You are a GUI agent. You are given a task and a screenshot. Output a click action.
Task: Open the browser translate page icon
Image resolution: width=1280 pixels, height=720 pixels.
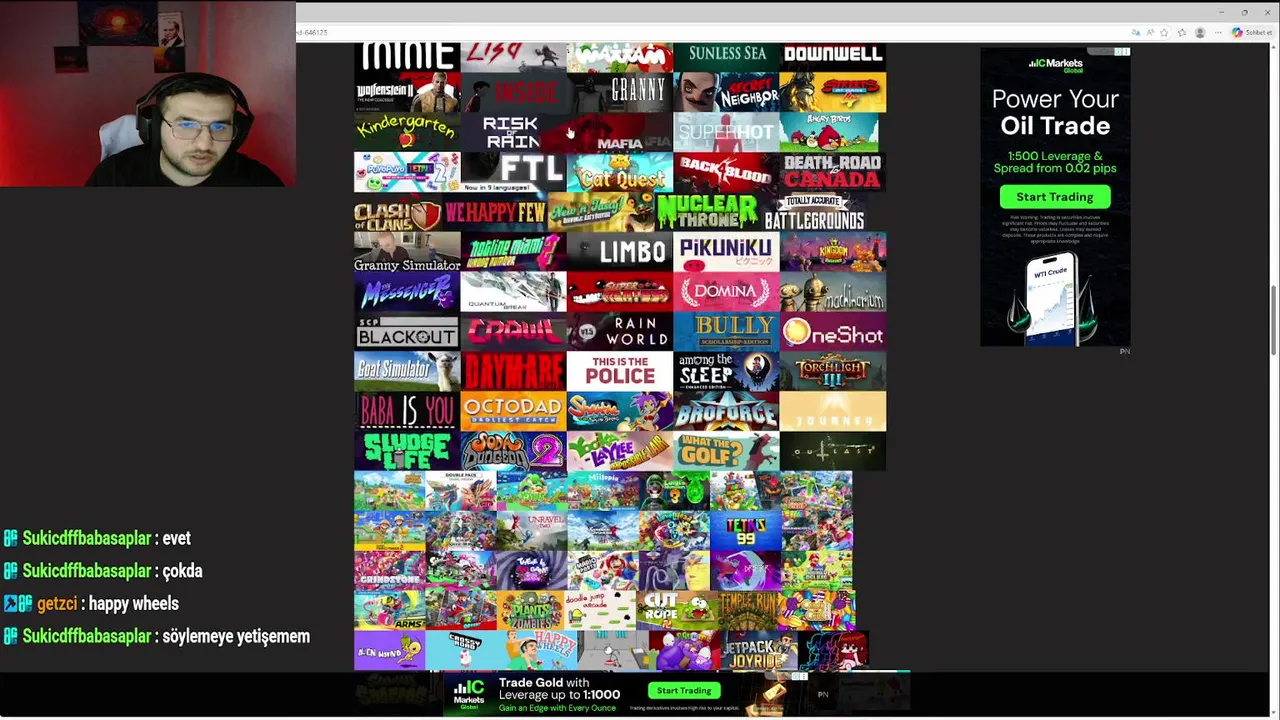click(x=1136, y=33)
